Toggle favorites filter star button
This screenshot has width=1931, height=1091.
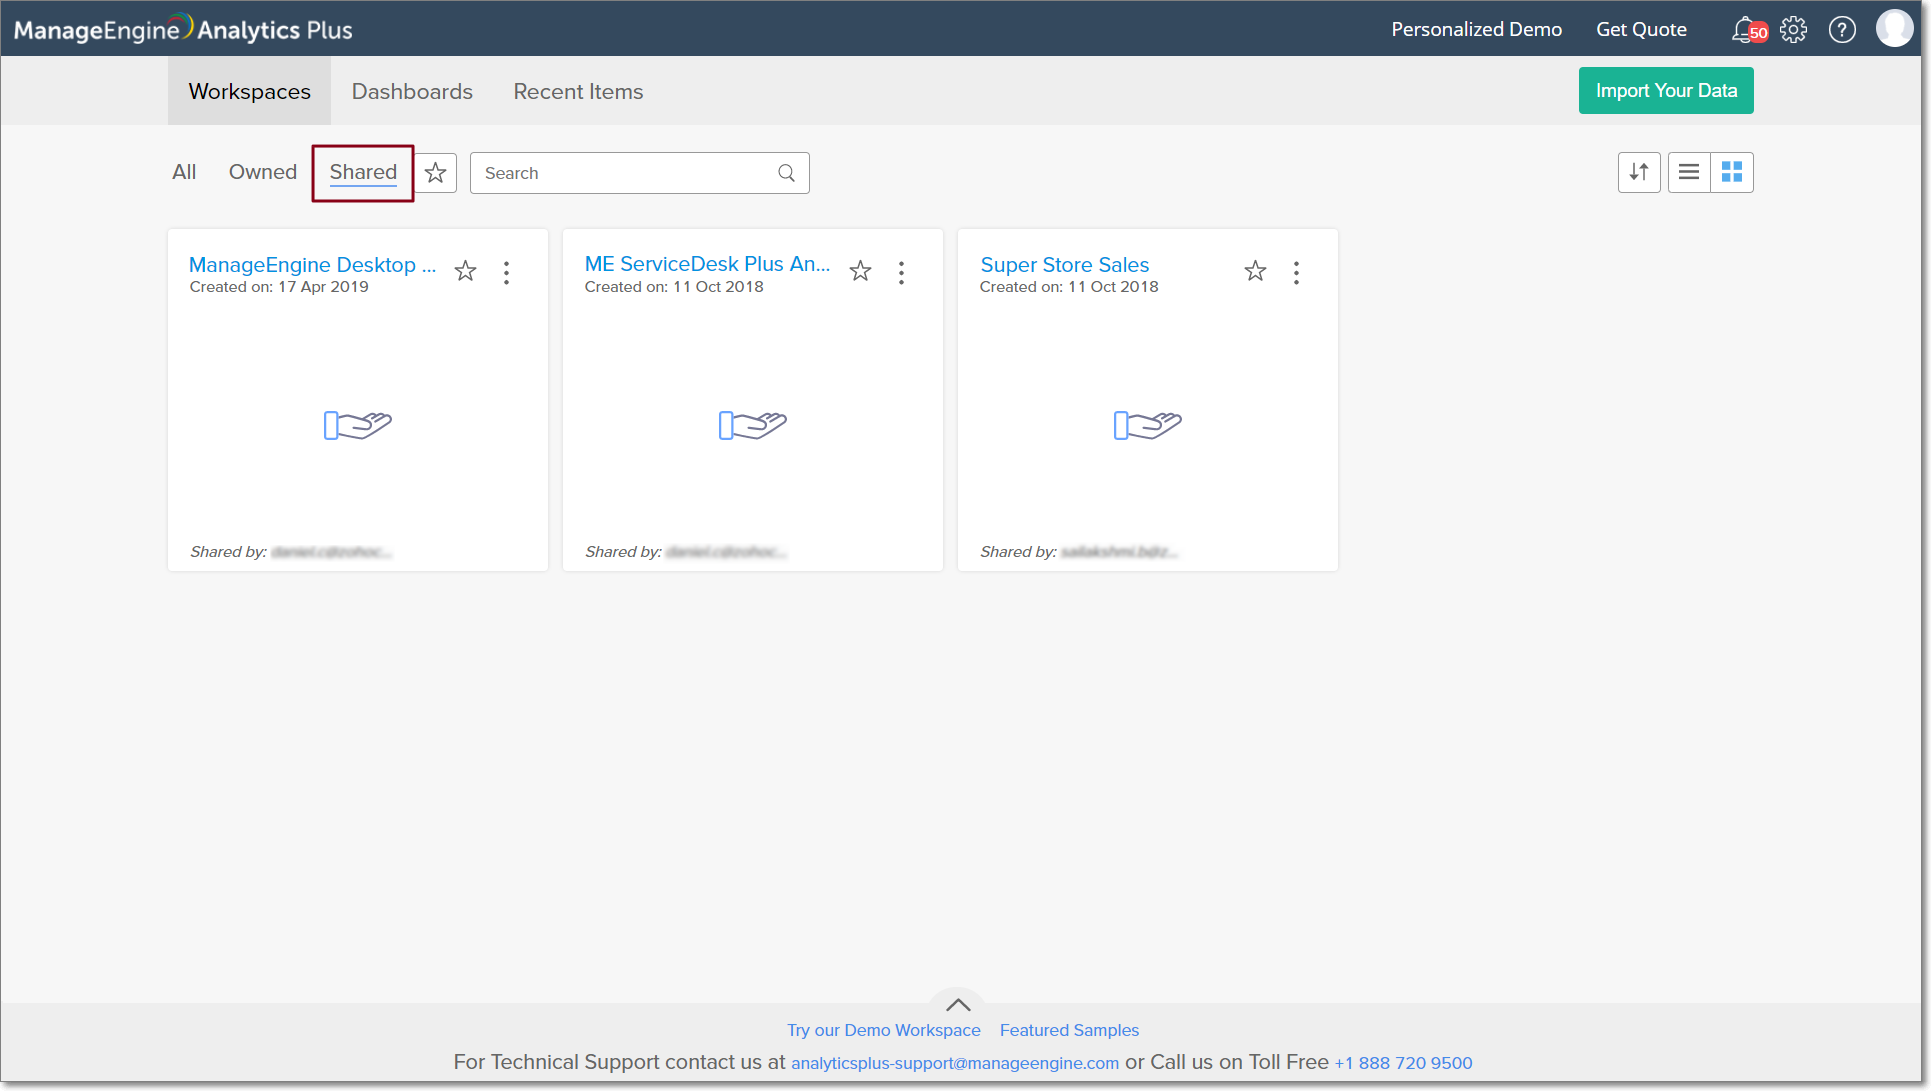click(436, 173)
